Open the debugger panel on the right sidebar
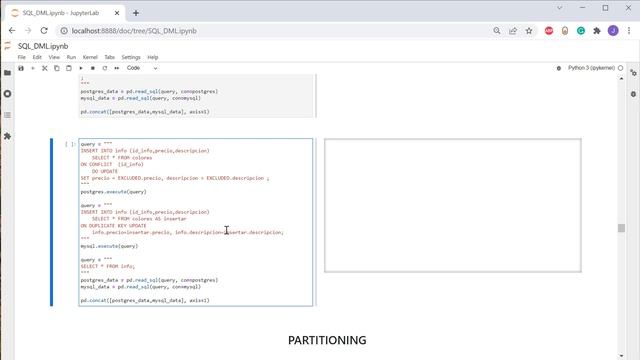Image resolution: width=640 pixels, height=360 pixels. click(x=633, y=94)
